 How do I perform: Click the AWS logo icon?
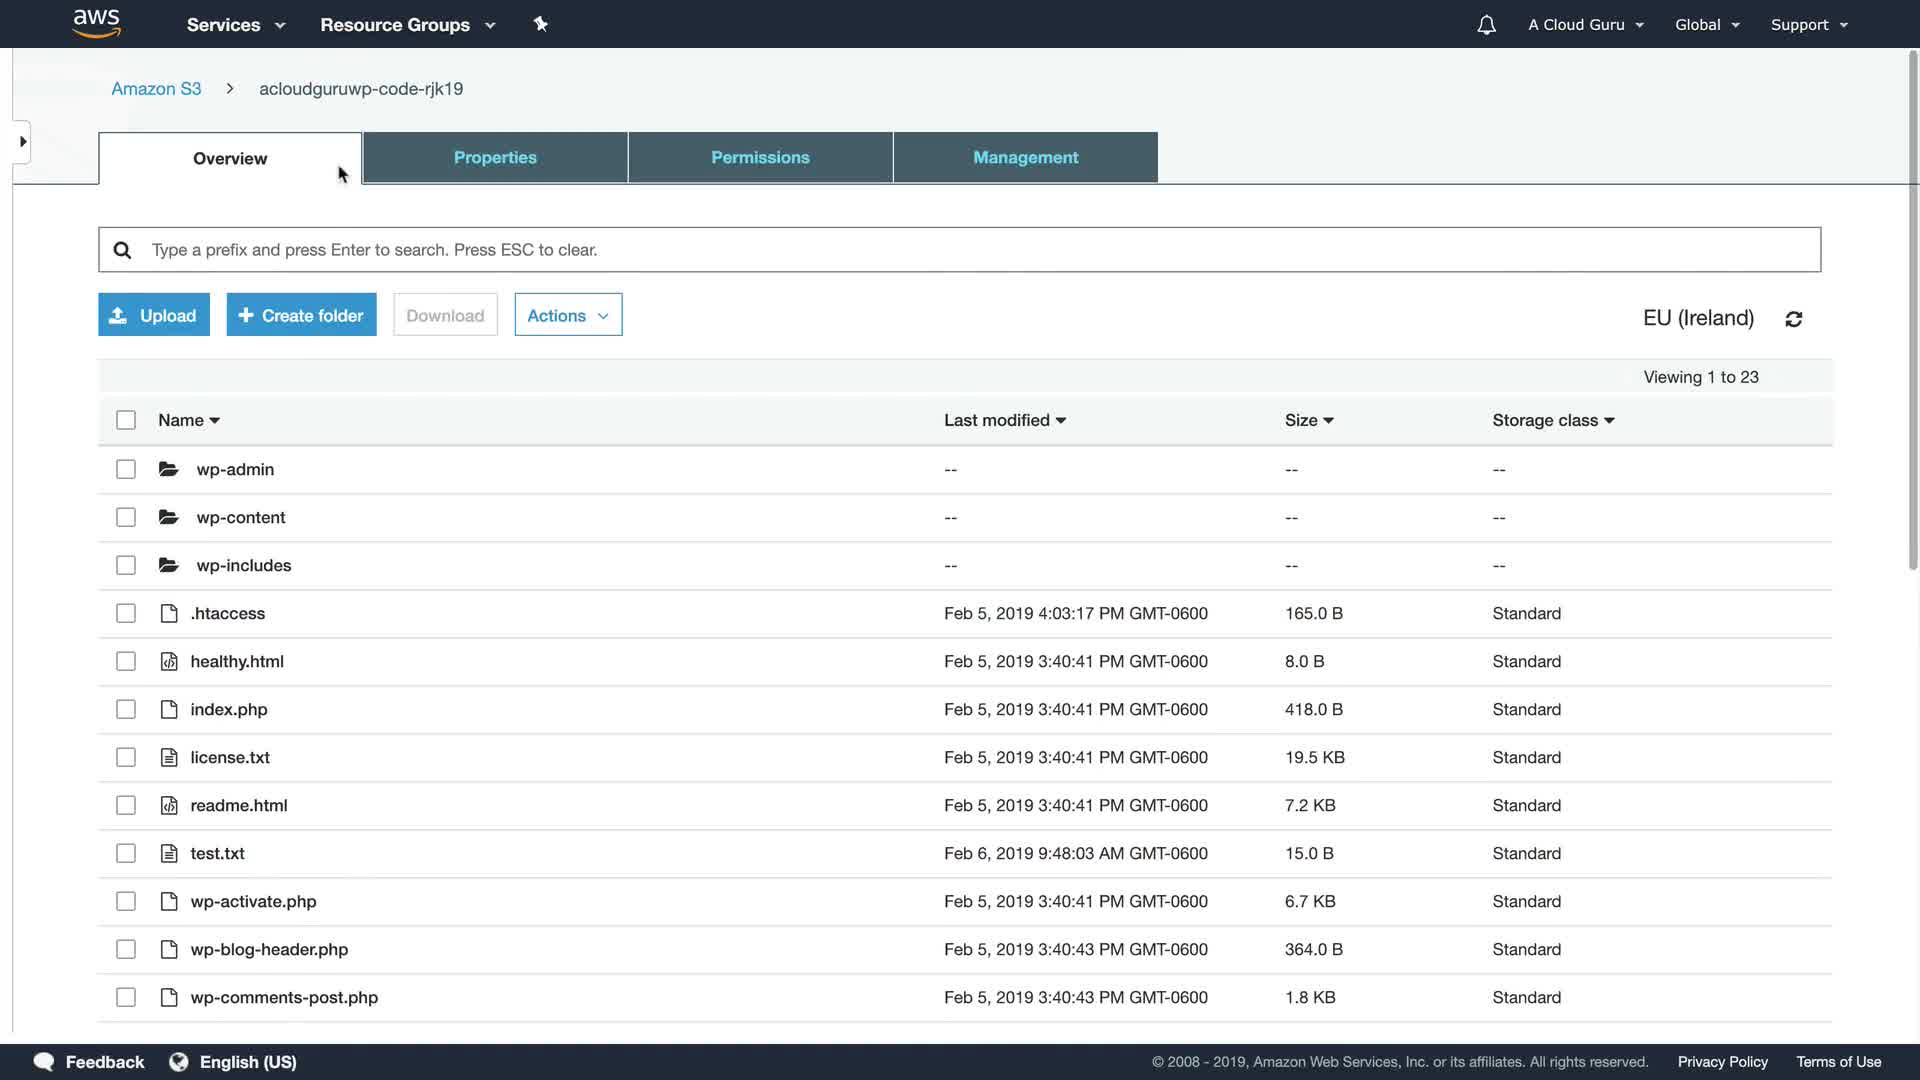click(96, 23)
